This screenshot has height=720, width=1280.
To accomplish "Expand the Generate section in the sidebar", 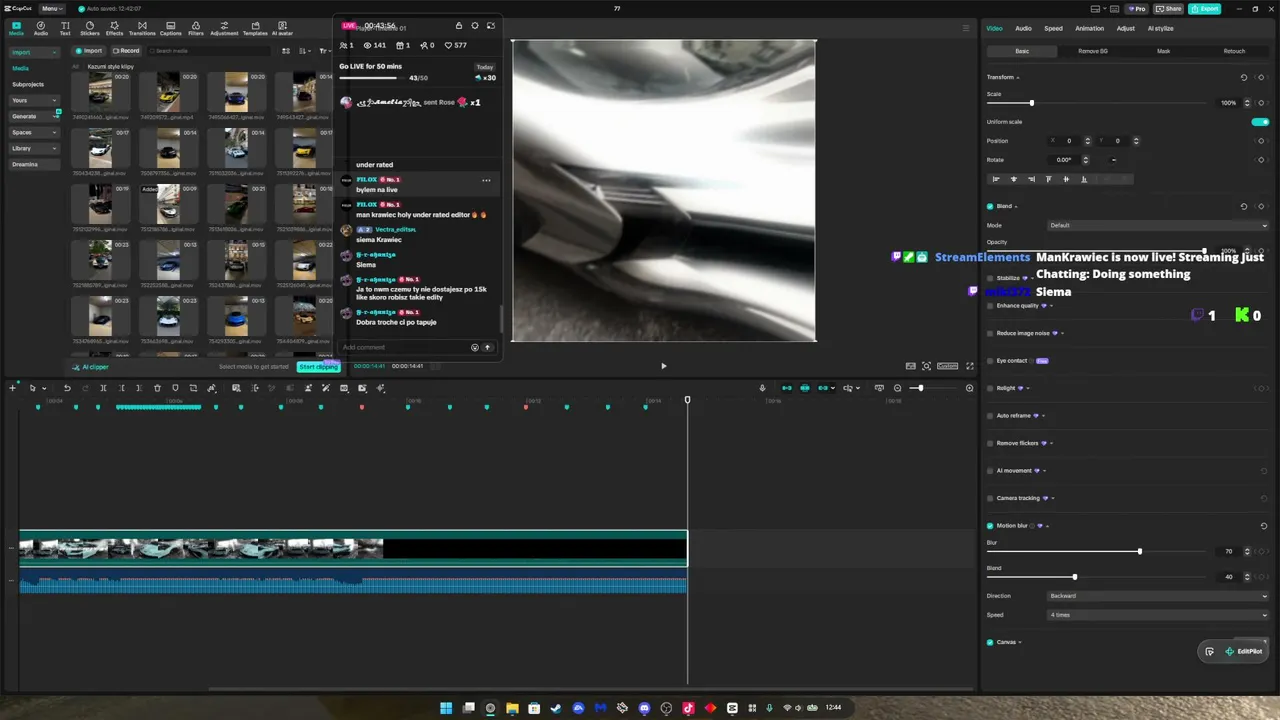I will (x=34, y=116).
